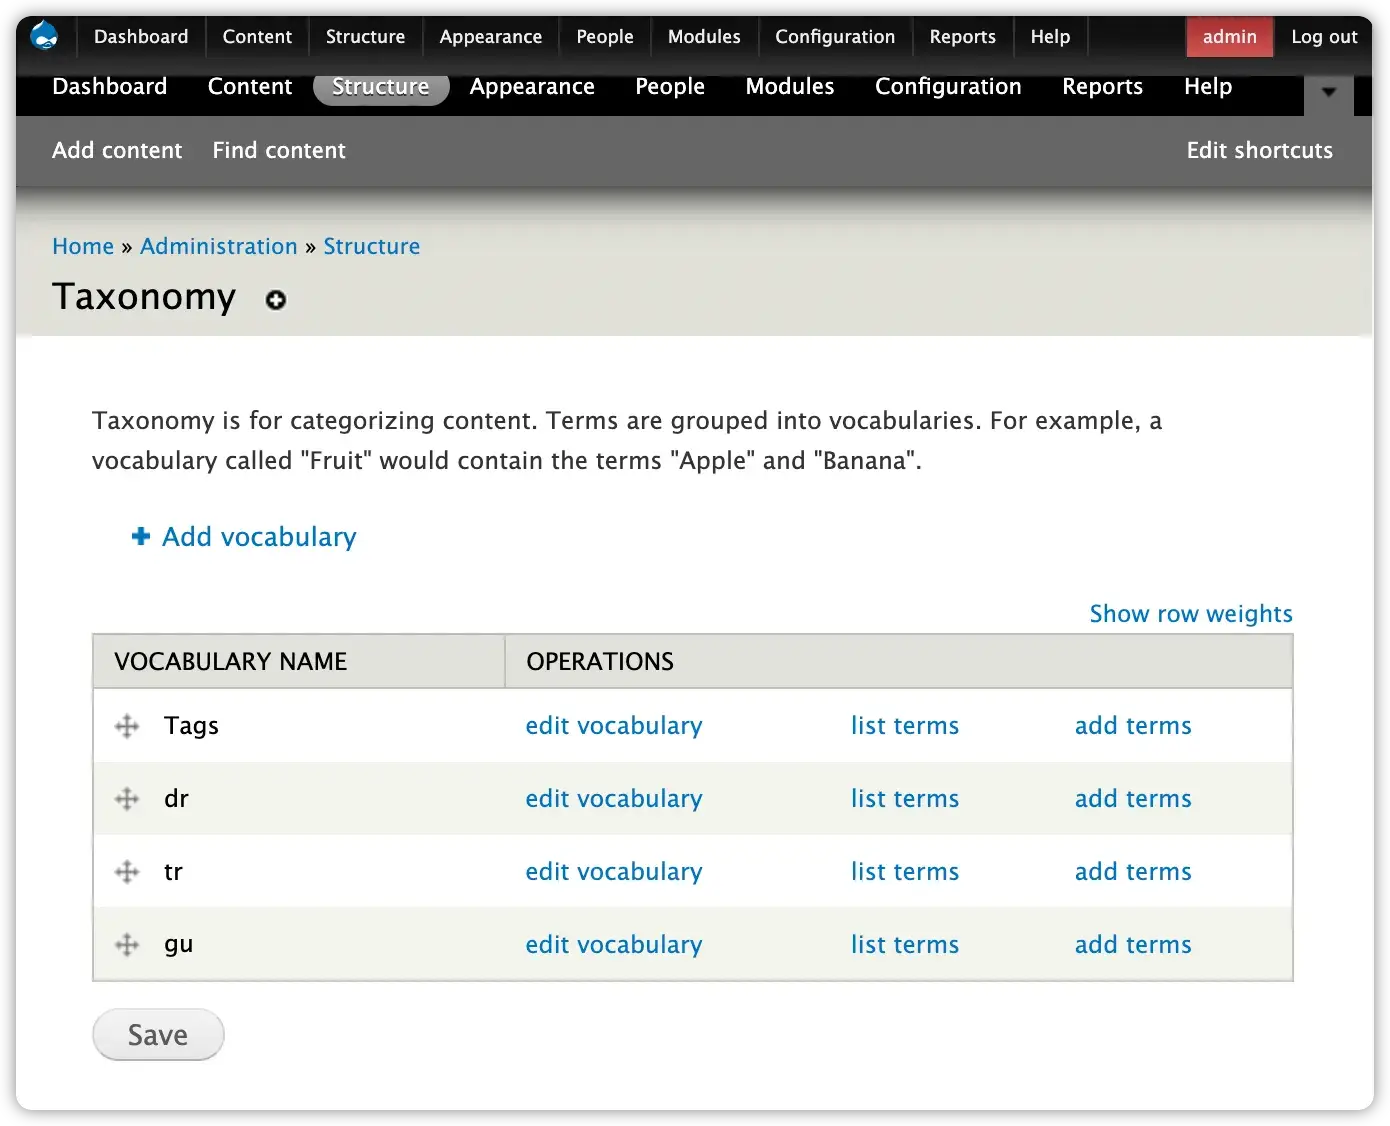Click the admin account button
The width and height of the screenshot is (1390, 1126).
click(x=1229, y=36)
